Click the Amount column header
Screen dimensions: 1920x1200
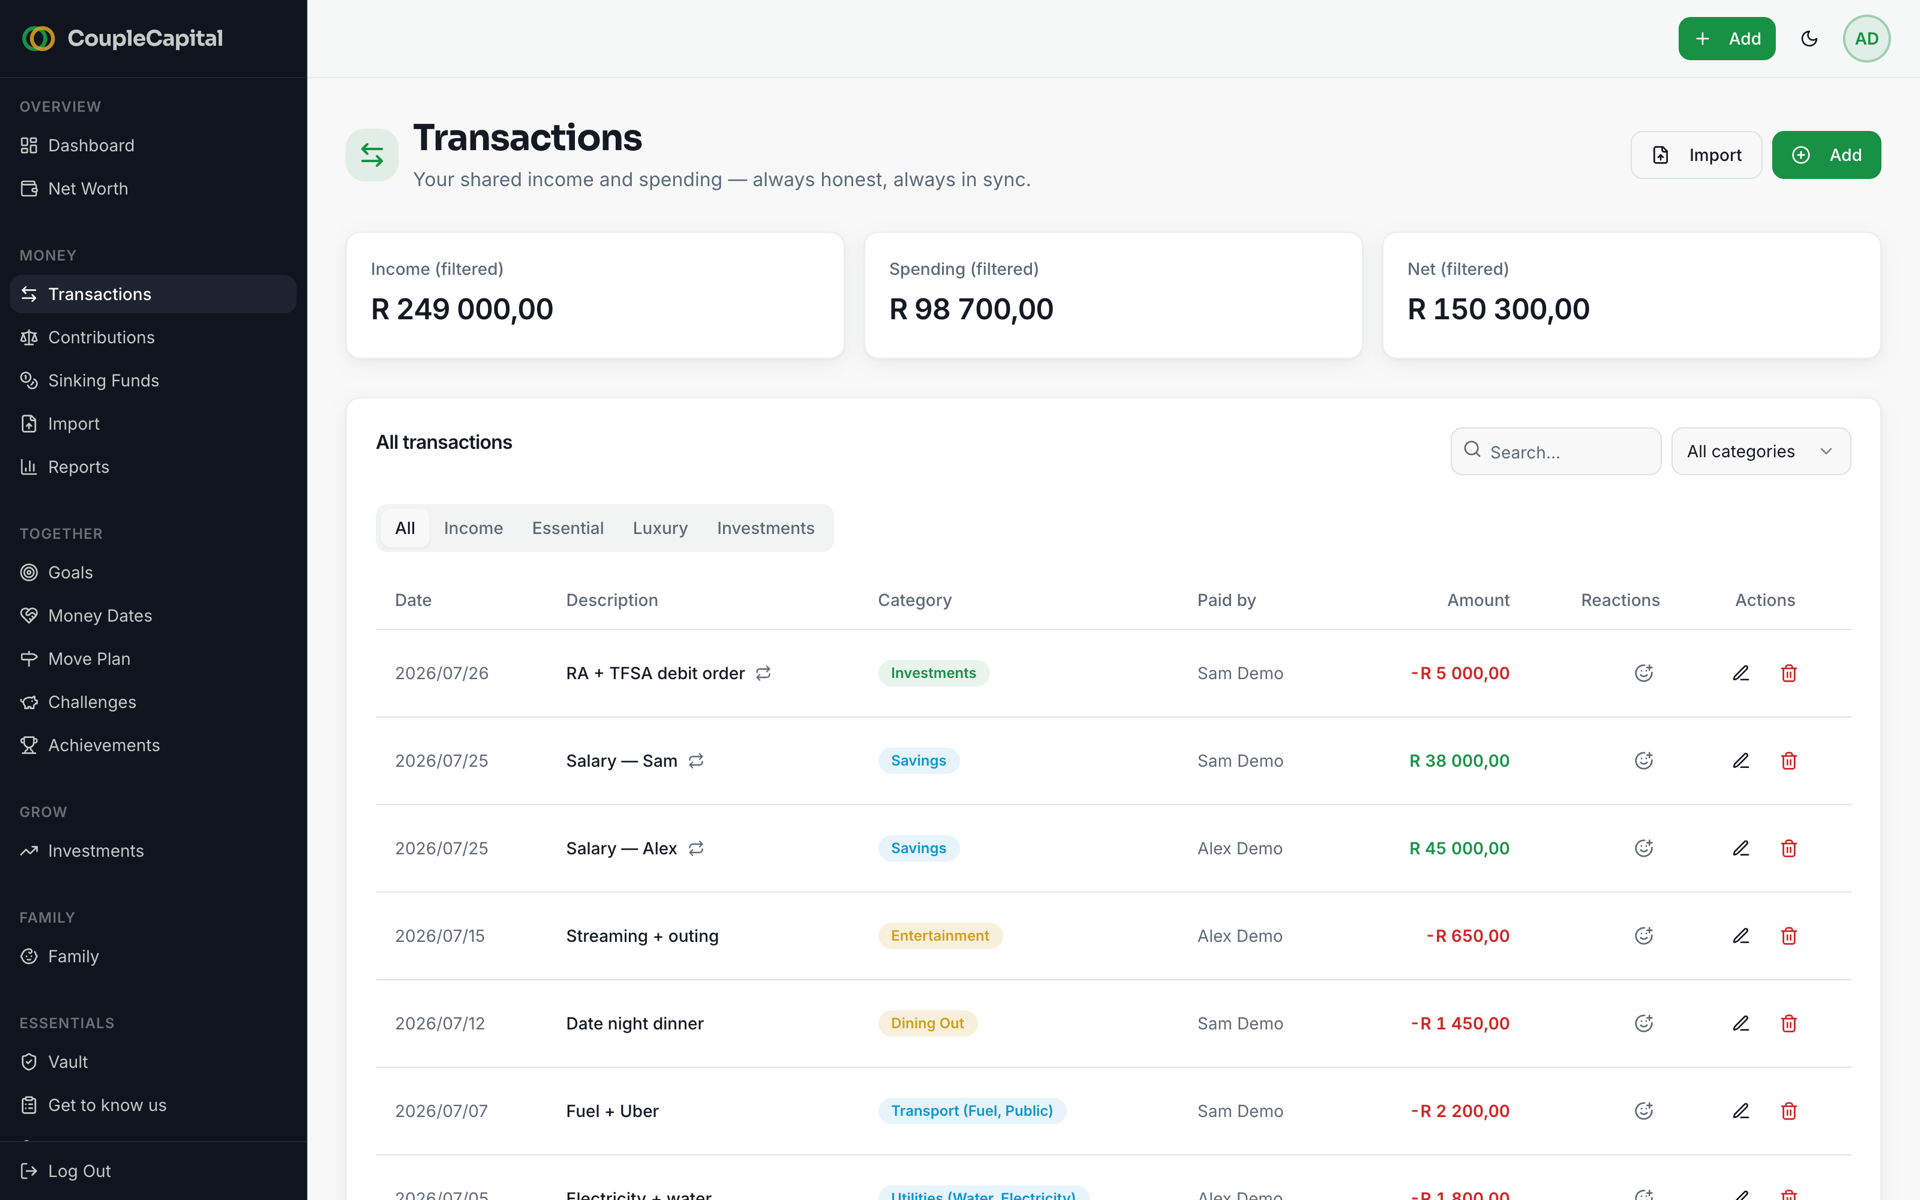click(x=1478, y=600)
